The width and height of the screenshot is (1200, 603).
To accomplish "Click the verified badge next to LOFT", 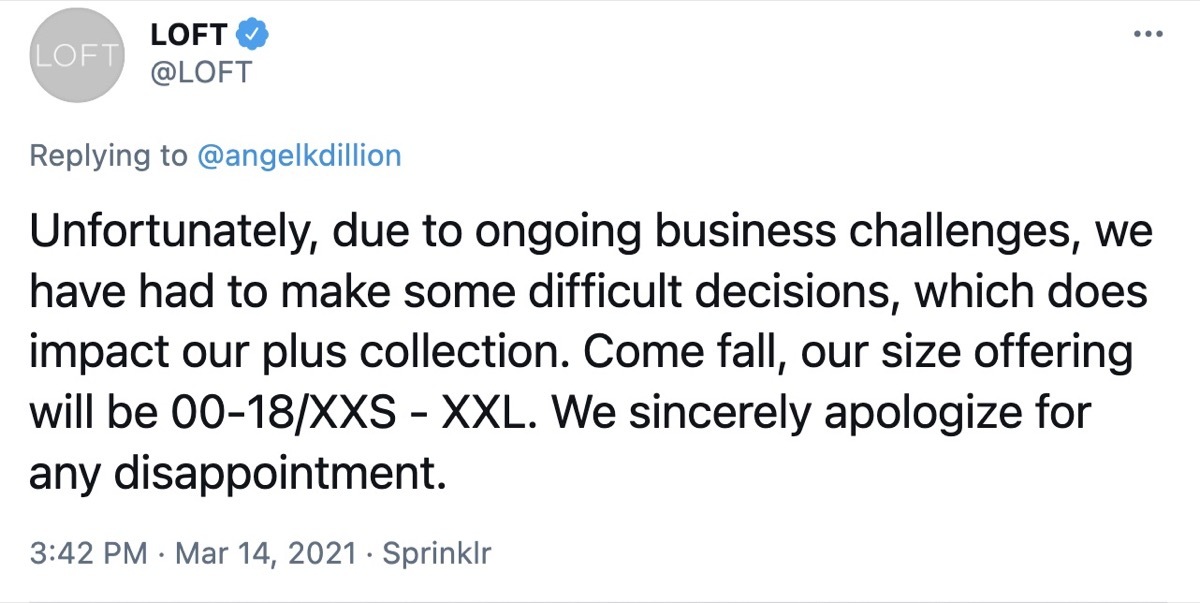I will tap(245, 33).
